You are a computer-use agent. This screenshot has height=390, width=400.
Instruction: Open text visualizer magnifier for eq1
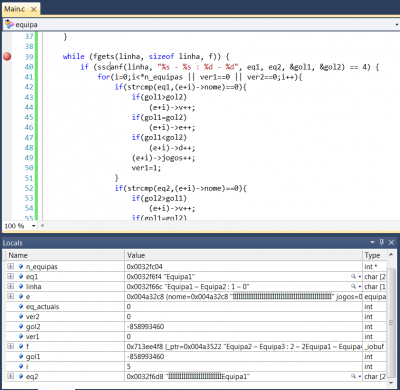[x=353, y=276]
